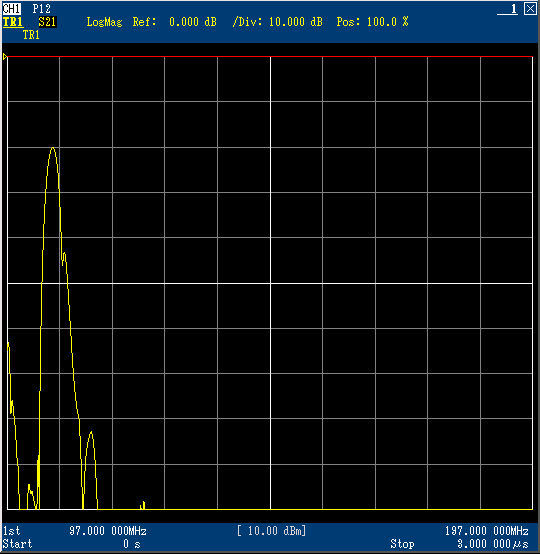Click the 0 s start time value

click(132, 544)
